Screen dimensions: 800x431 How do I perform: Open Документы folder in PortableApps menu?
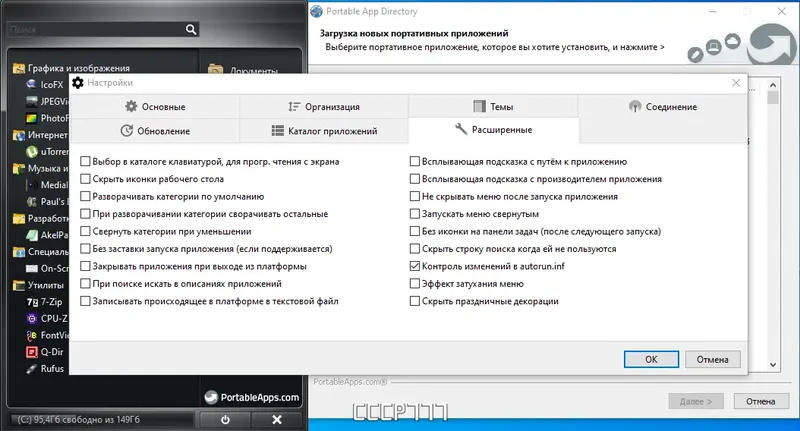pos(243,69)
